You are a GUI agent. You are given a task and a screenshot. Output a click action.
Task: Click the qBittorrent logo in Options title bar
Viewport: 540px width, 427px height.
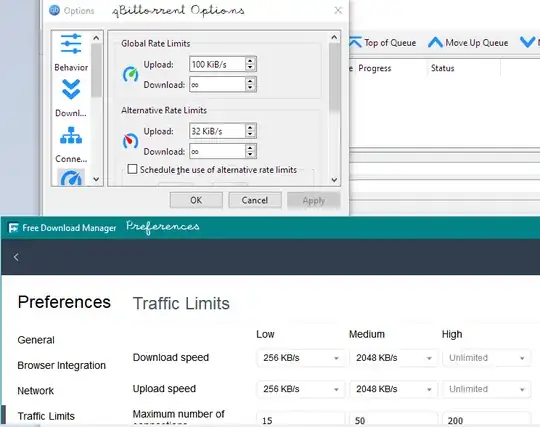coord(54,10)
